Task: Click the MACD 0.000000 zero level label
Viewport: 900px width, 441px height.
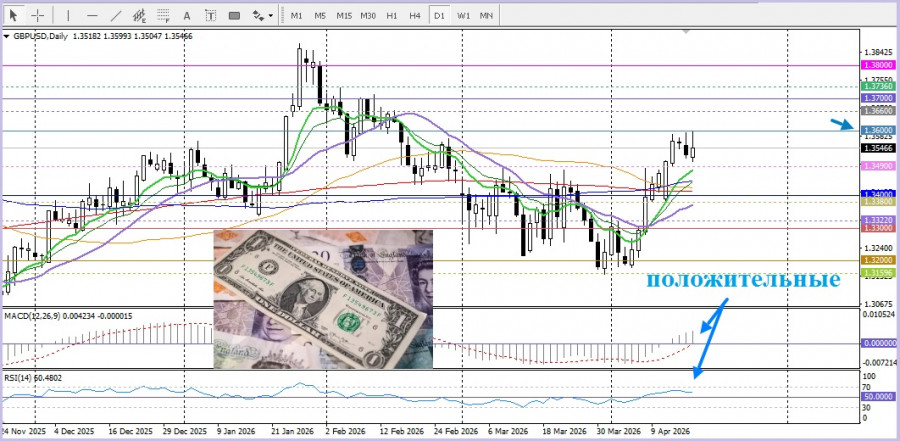Action: coord(879,343)
